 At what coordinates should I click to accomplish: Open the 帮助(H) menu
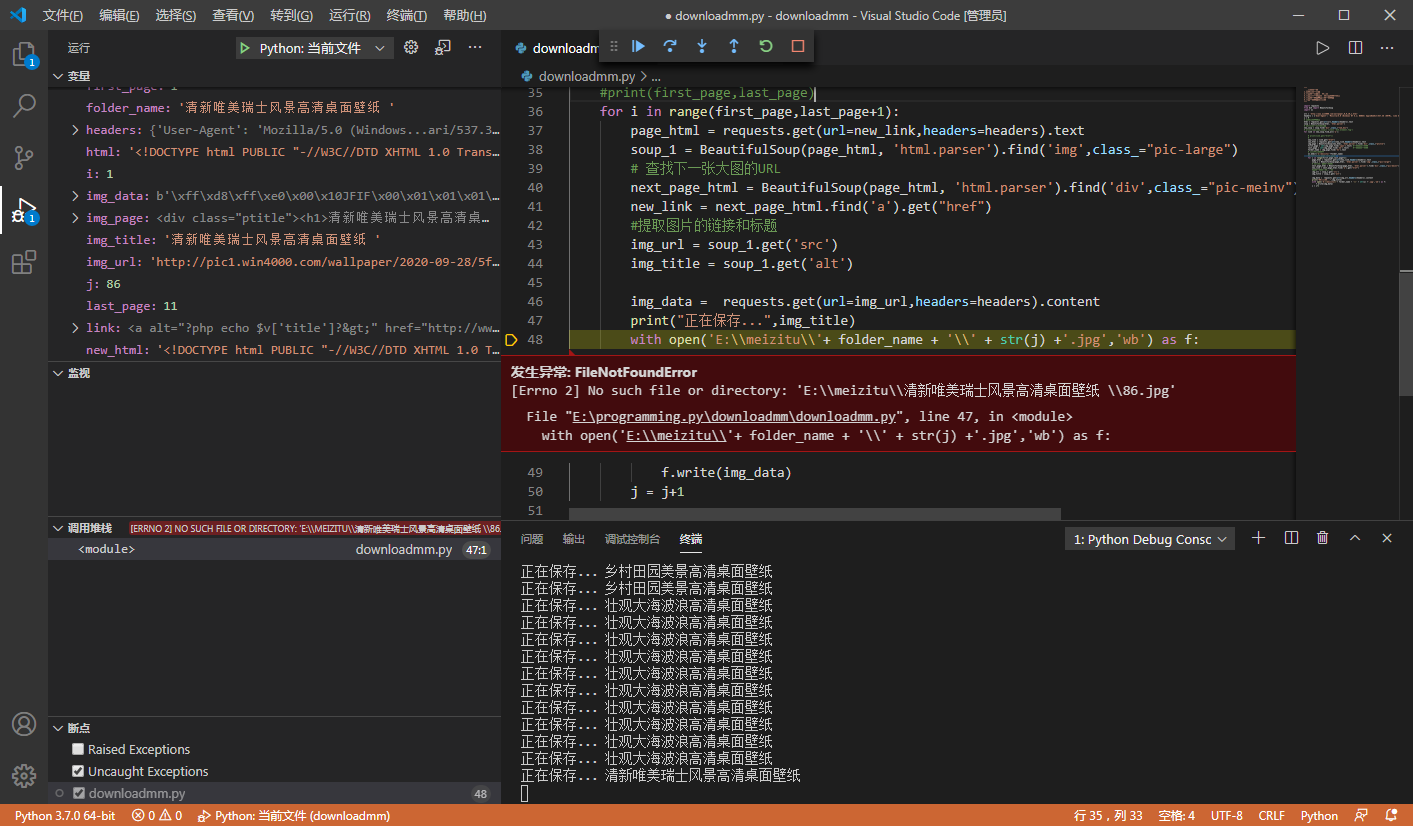tap(465, 16)
